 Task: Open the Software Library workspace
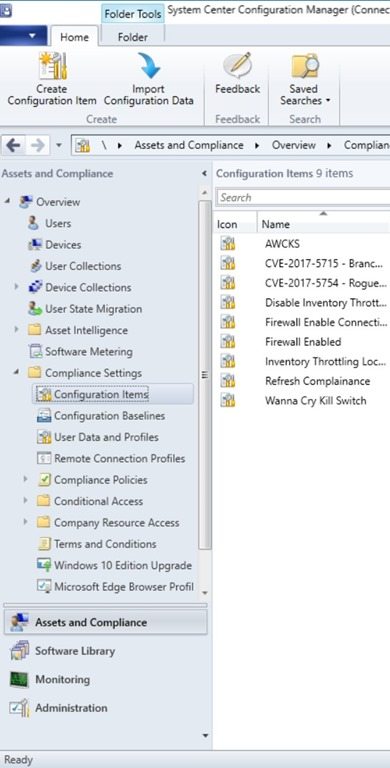coord(105,651)
